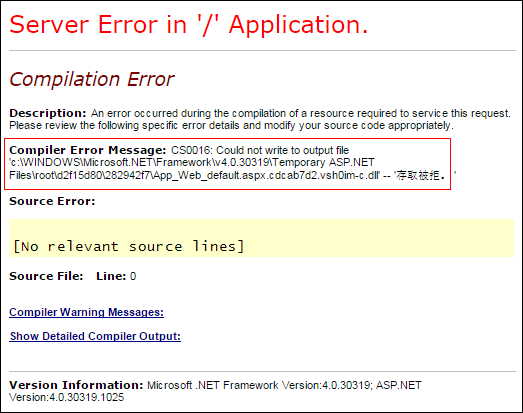Select the 'Server Error in '/' Application.' heading
This screenshot has height=413, width=523.
[189, 25]
